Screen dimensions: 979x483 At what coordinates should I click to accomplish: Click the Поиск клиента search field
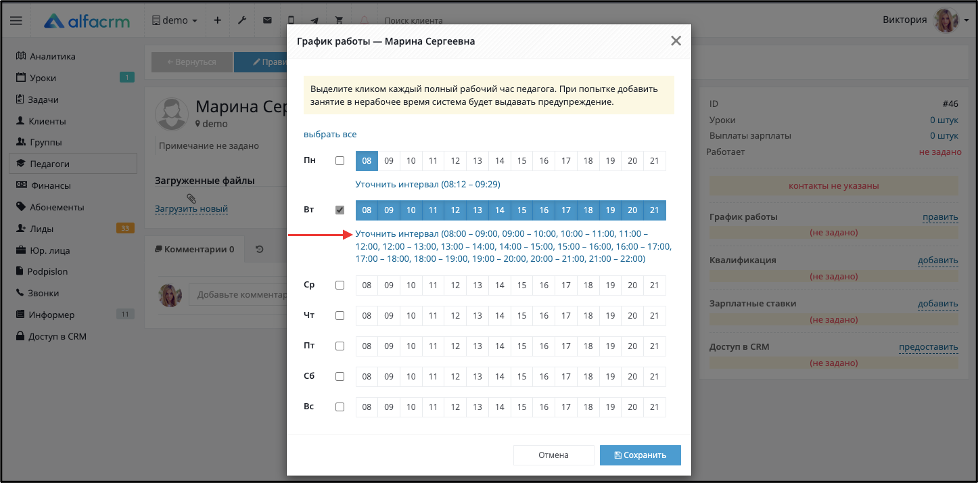tap(413, 21)
